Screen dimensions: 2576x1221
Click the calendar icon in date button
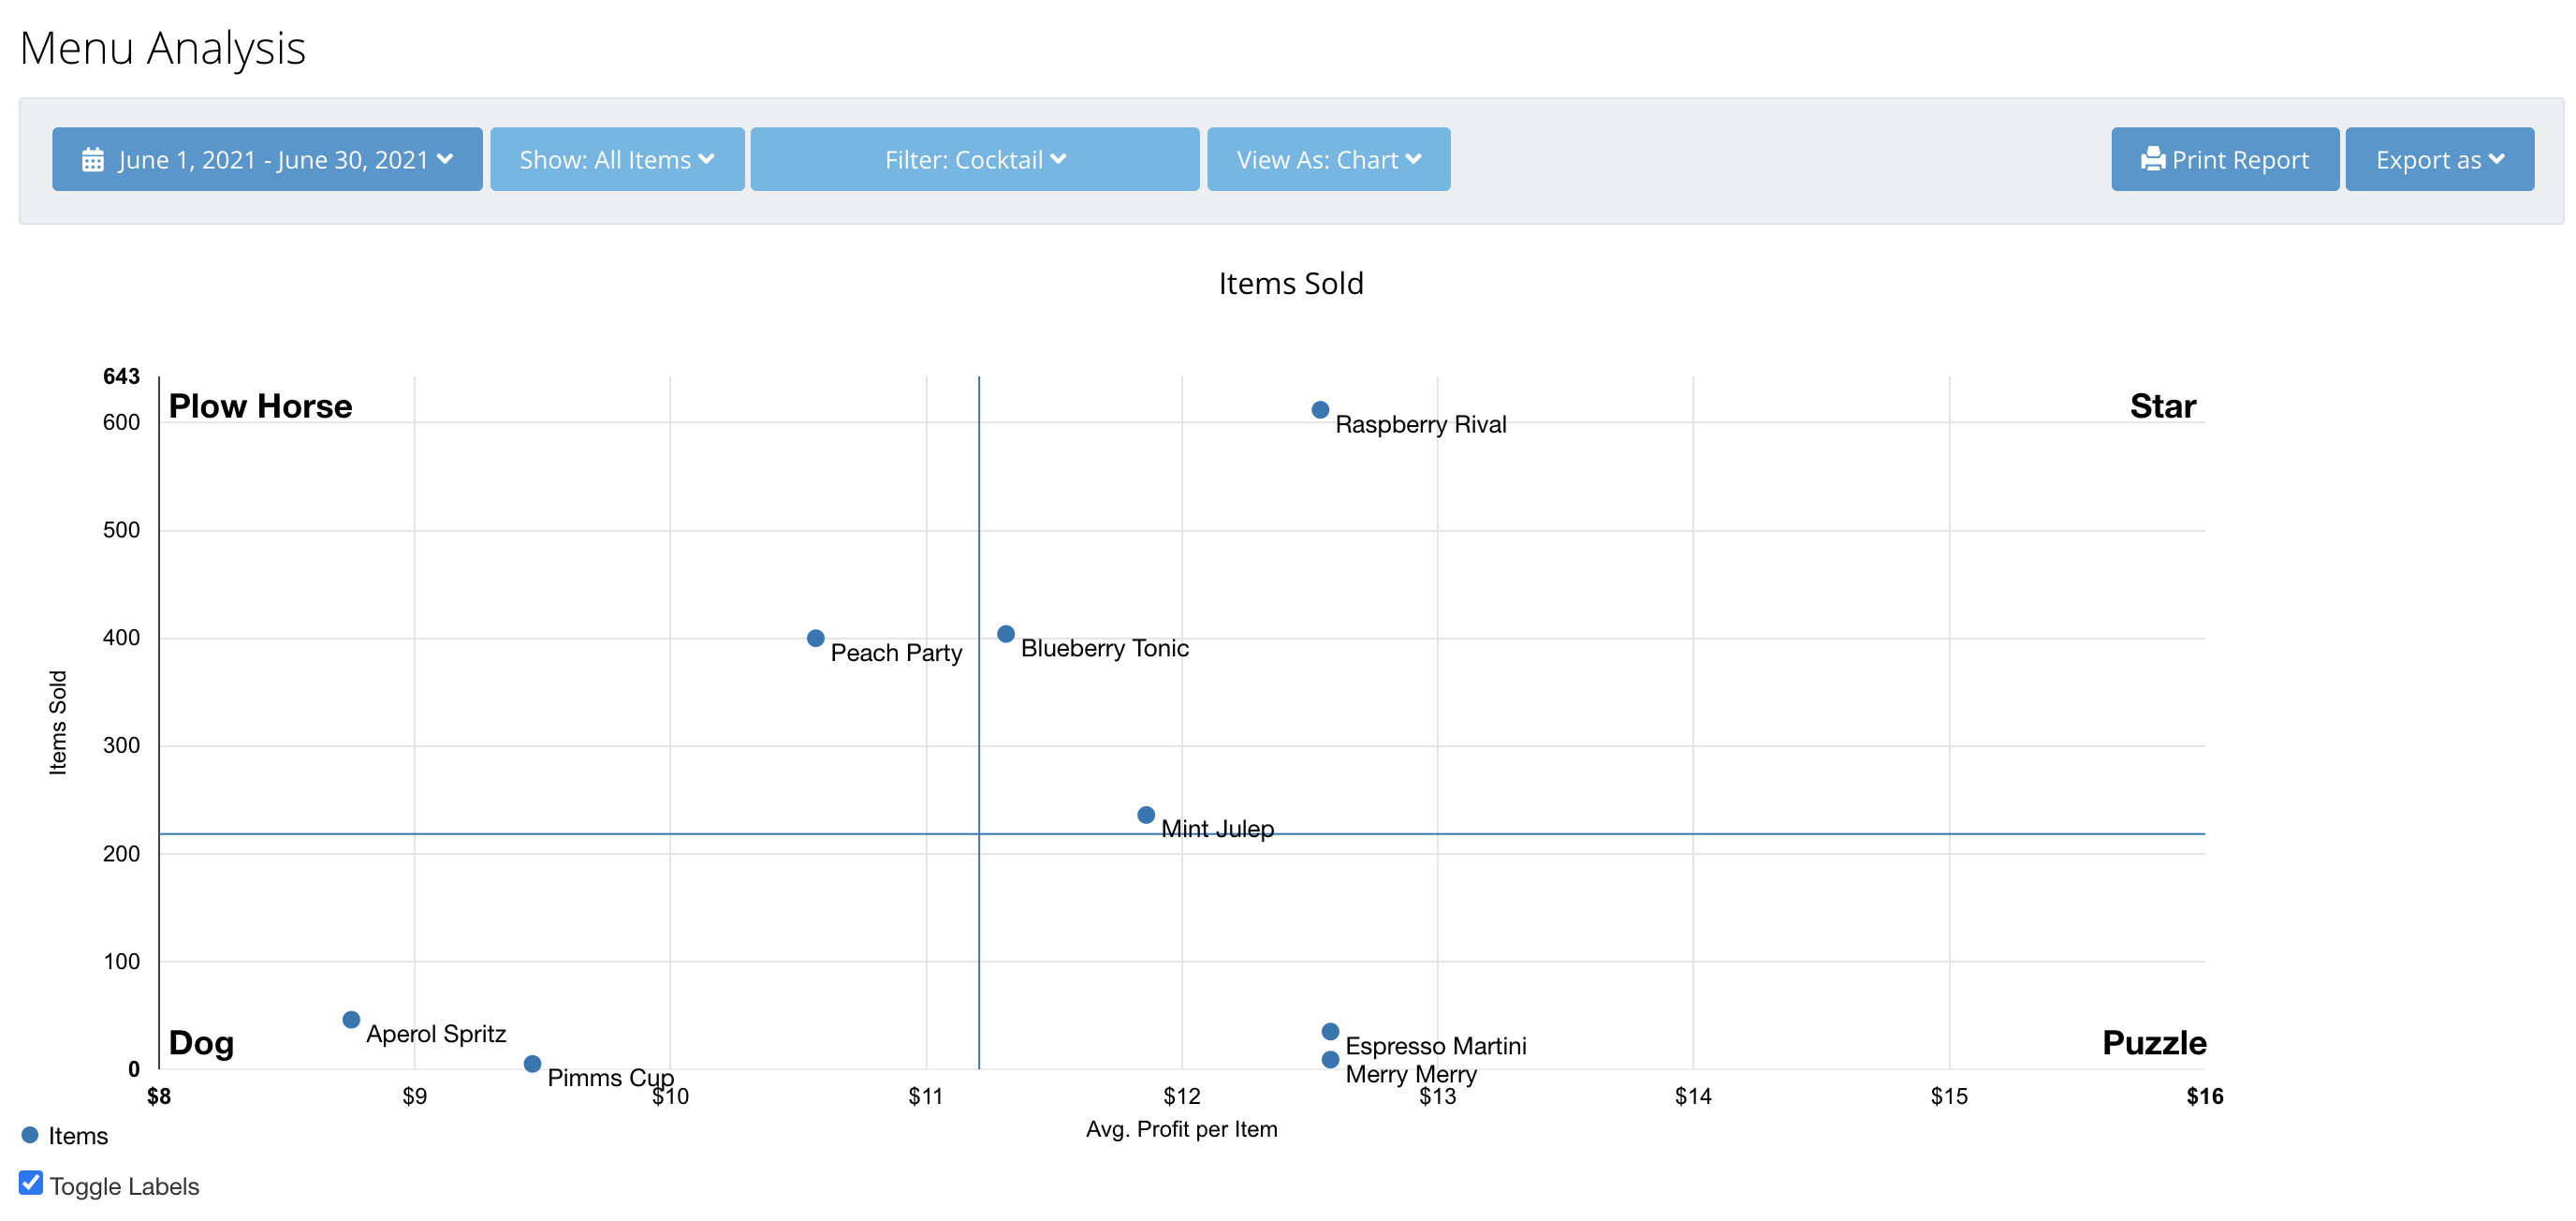[x=92, y=160]
